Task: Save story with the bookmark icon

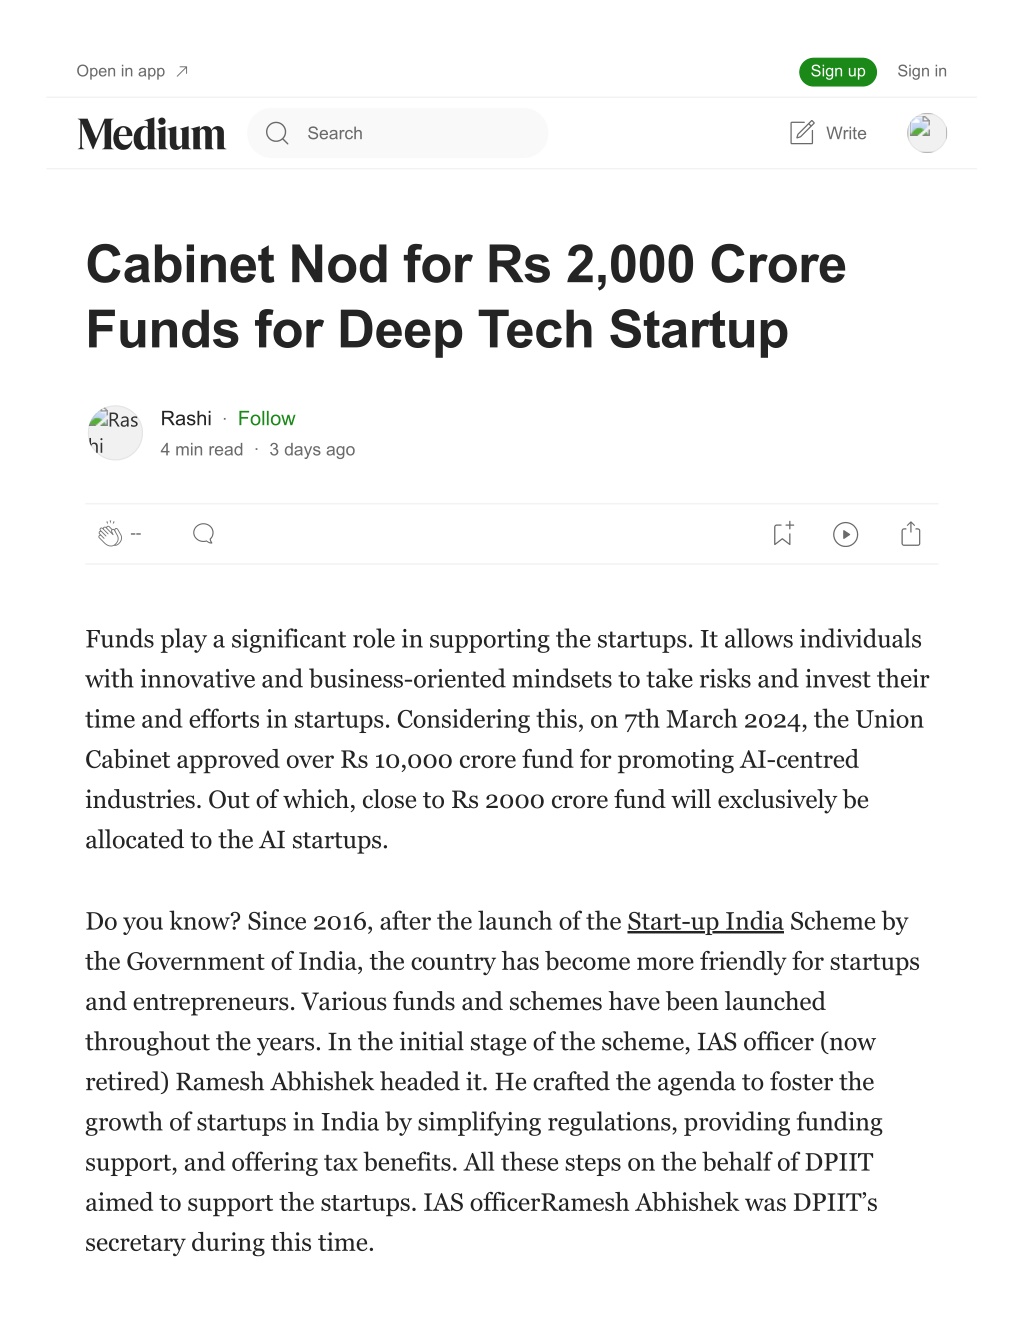Action: point(783,534)
